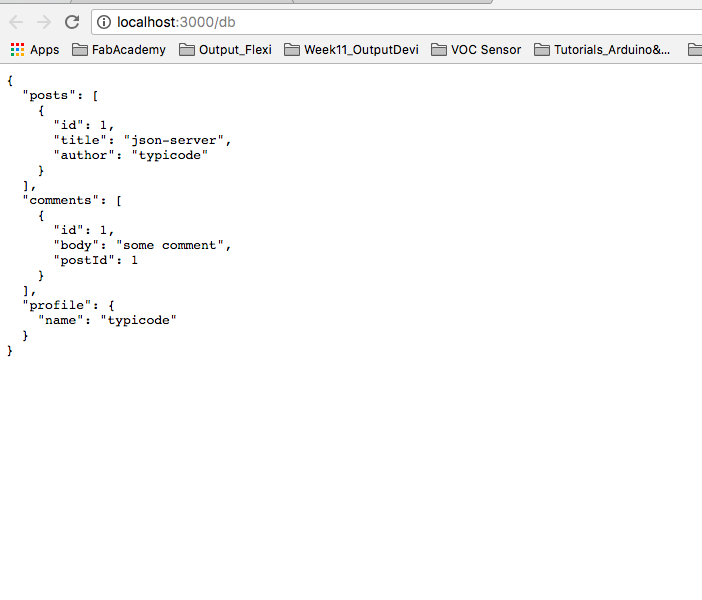Click the "comments" key text
The image size is (702, 600).
(x=60, y=200)
